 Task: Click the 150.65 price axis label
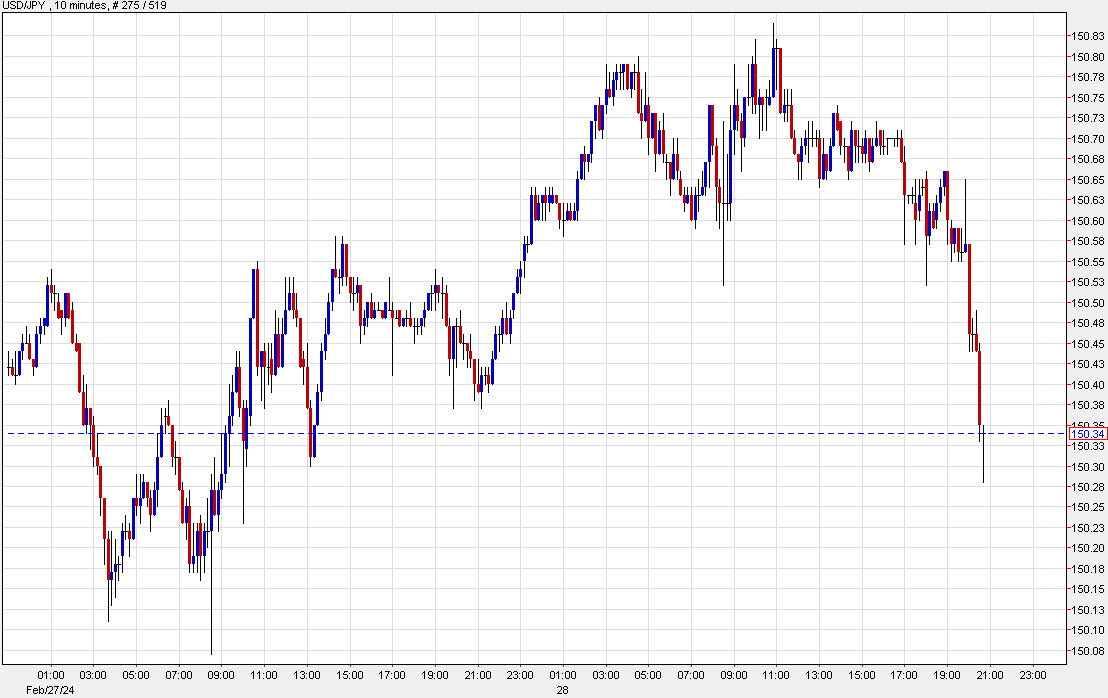1088,179
